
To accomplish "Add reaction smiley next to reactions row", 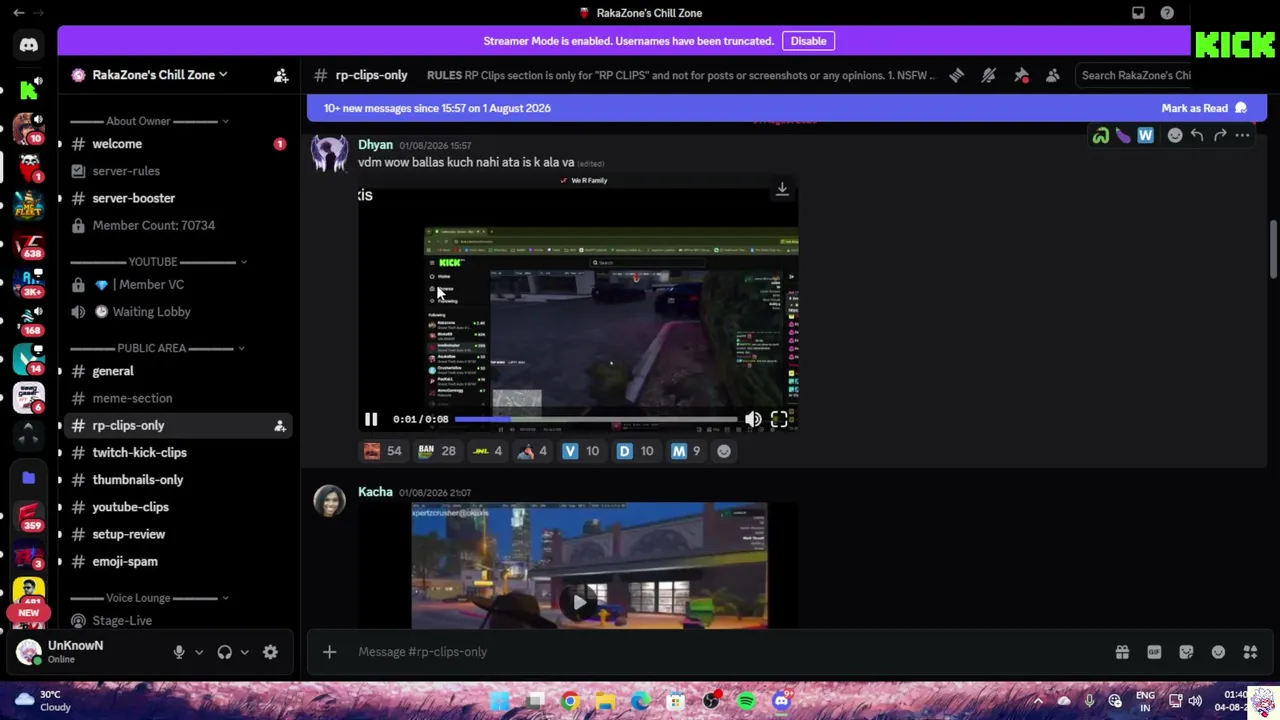I will pos(724,451).
